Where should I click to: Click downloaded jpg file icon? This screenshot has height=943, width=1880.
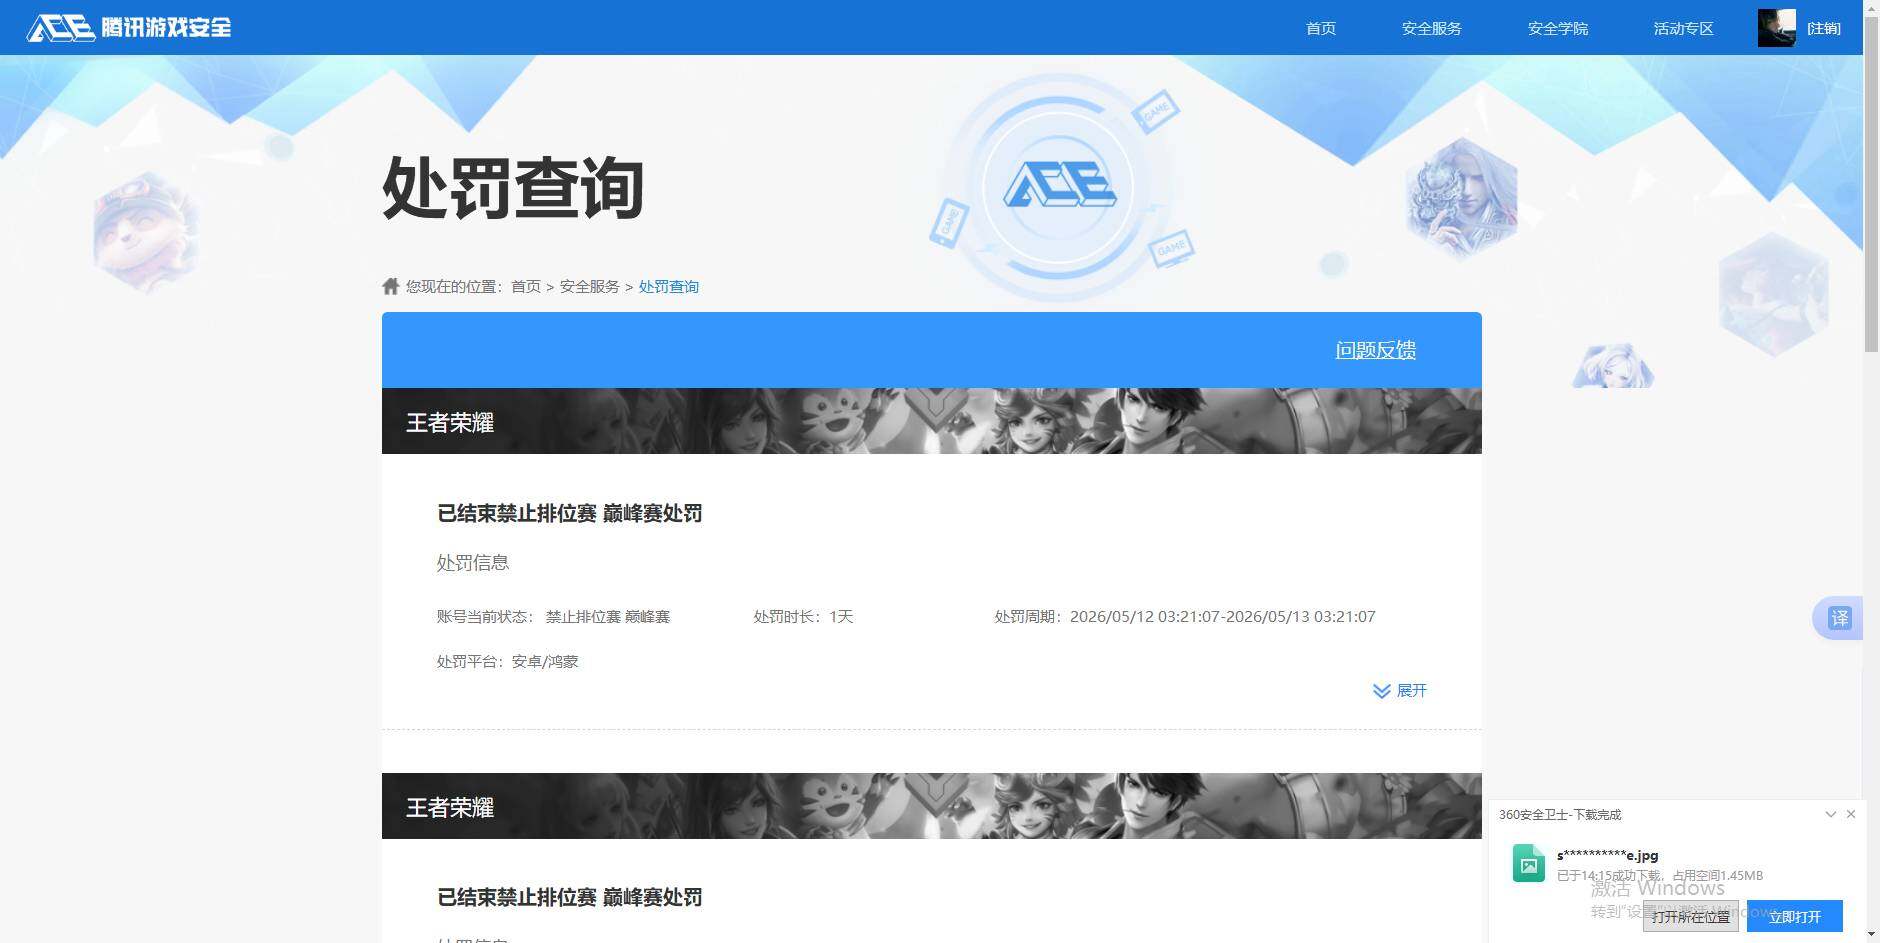1528,863
